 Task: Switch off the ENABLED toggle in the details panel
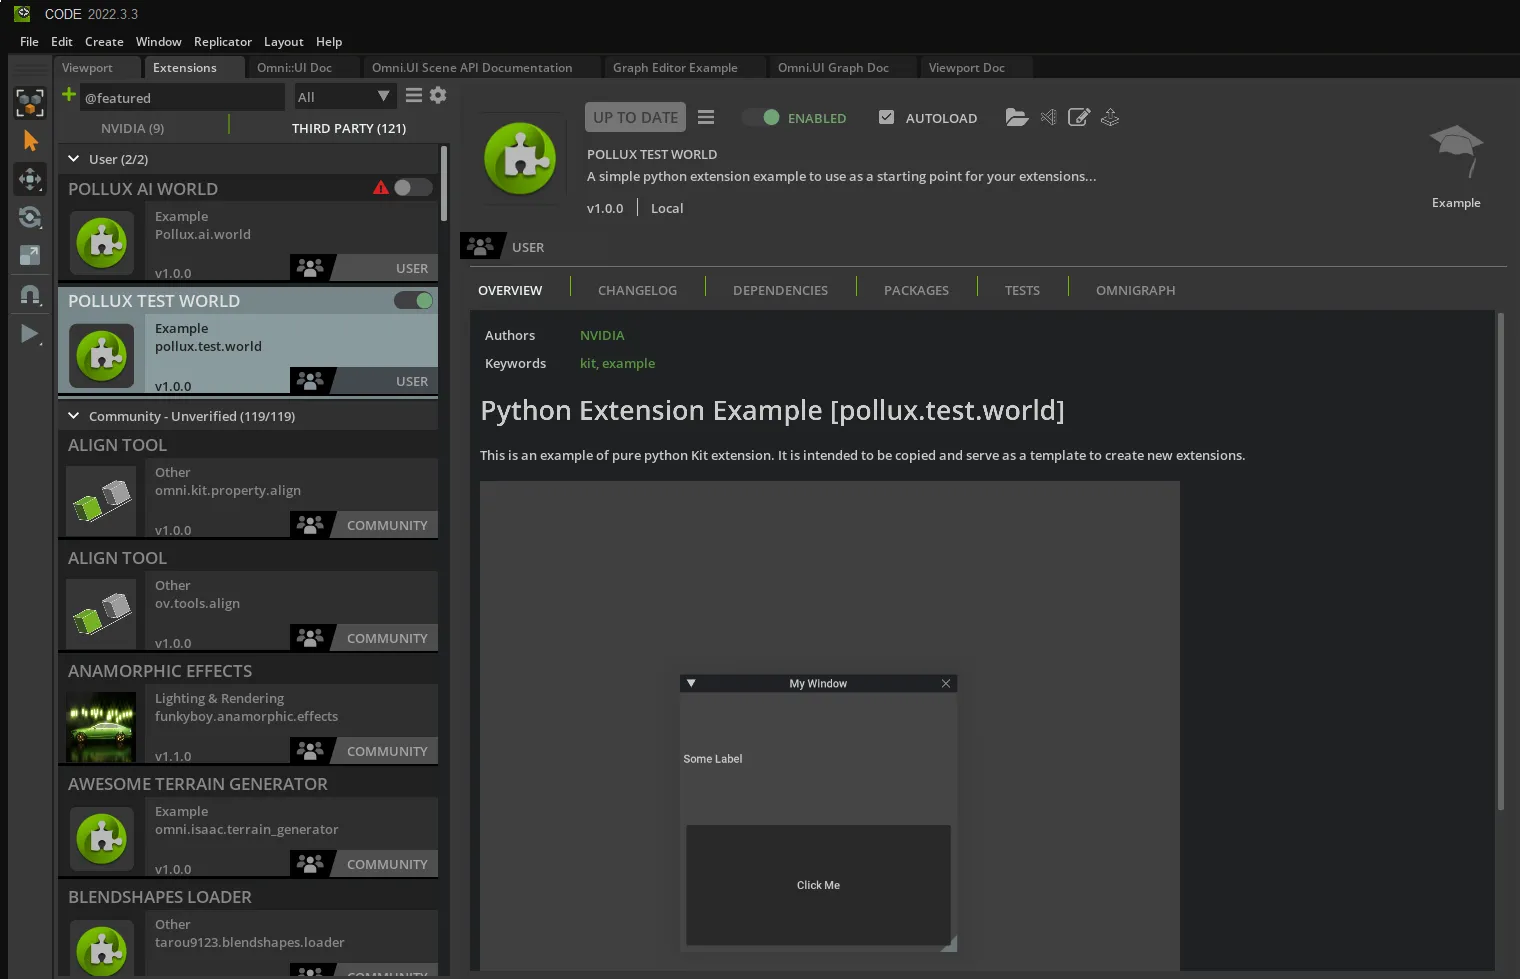pyautogui.click(x=761, y=117)
